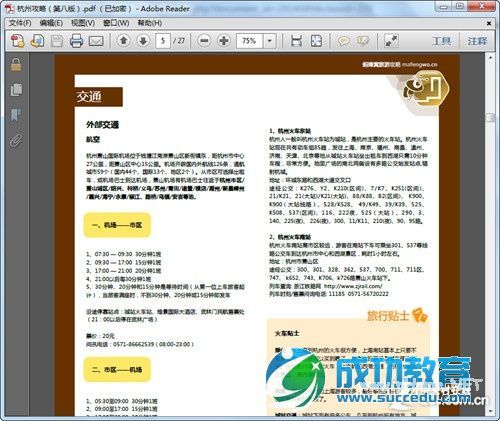
Task: Open the 视图(V) menu
Action: [x=83, y=23]
